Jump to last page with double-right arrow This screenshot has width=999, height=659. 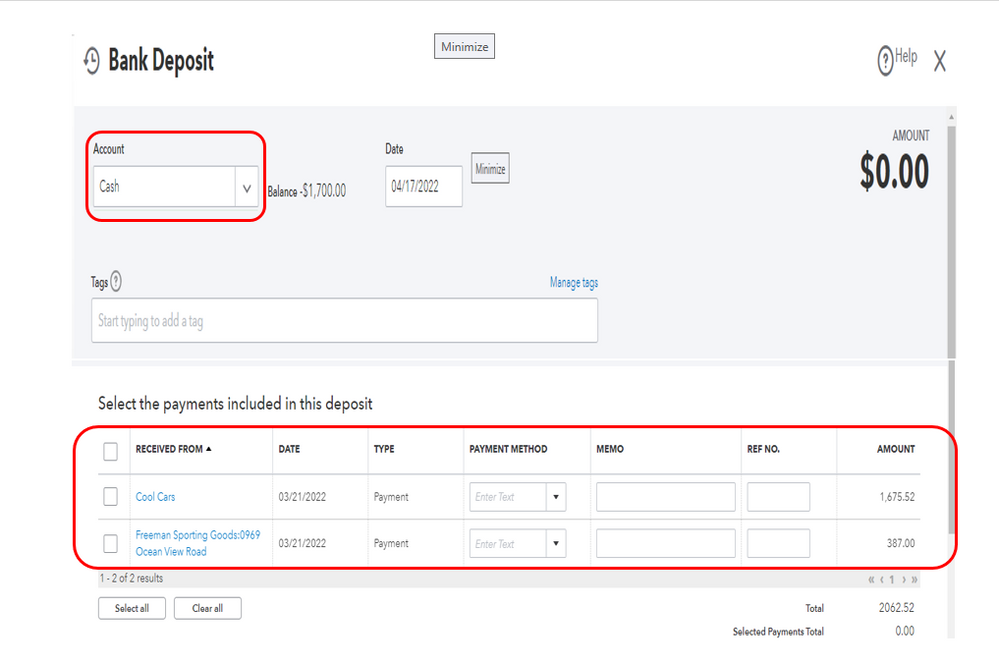914,579
